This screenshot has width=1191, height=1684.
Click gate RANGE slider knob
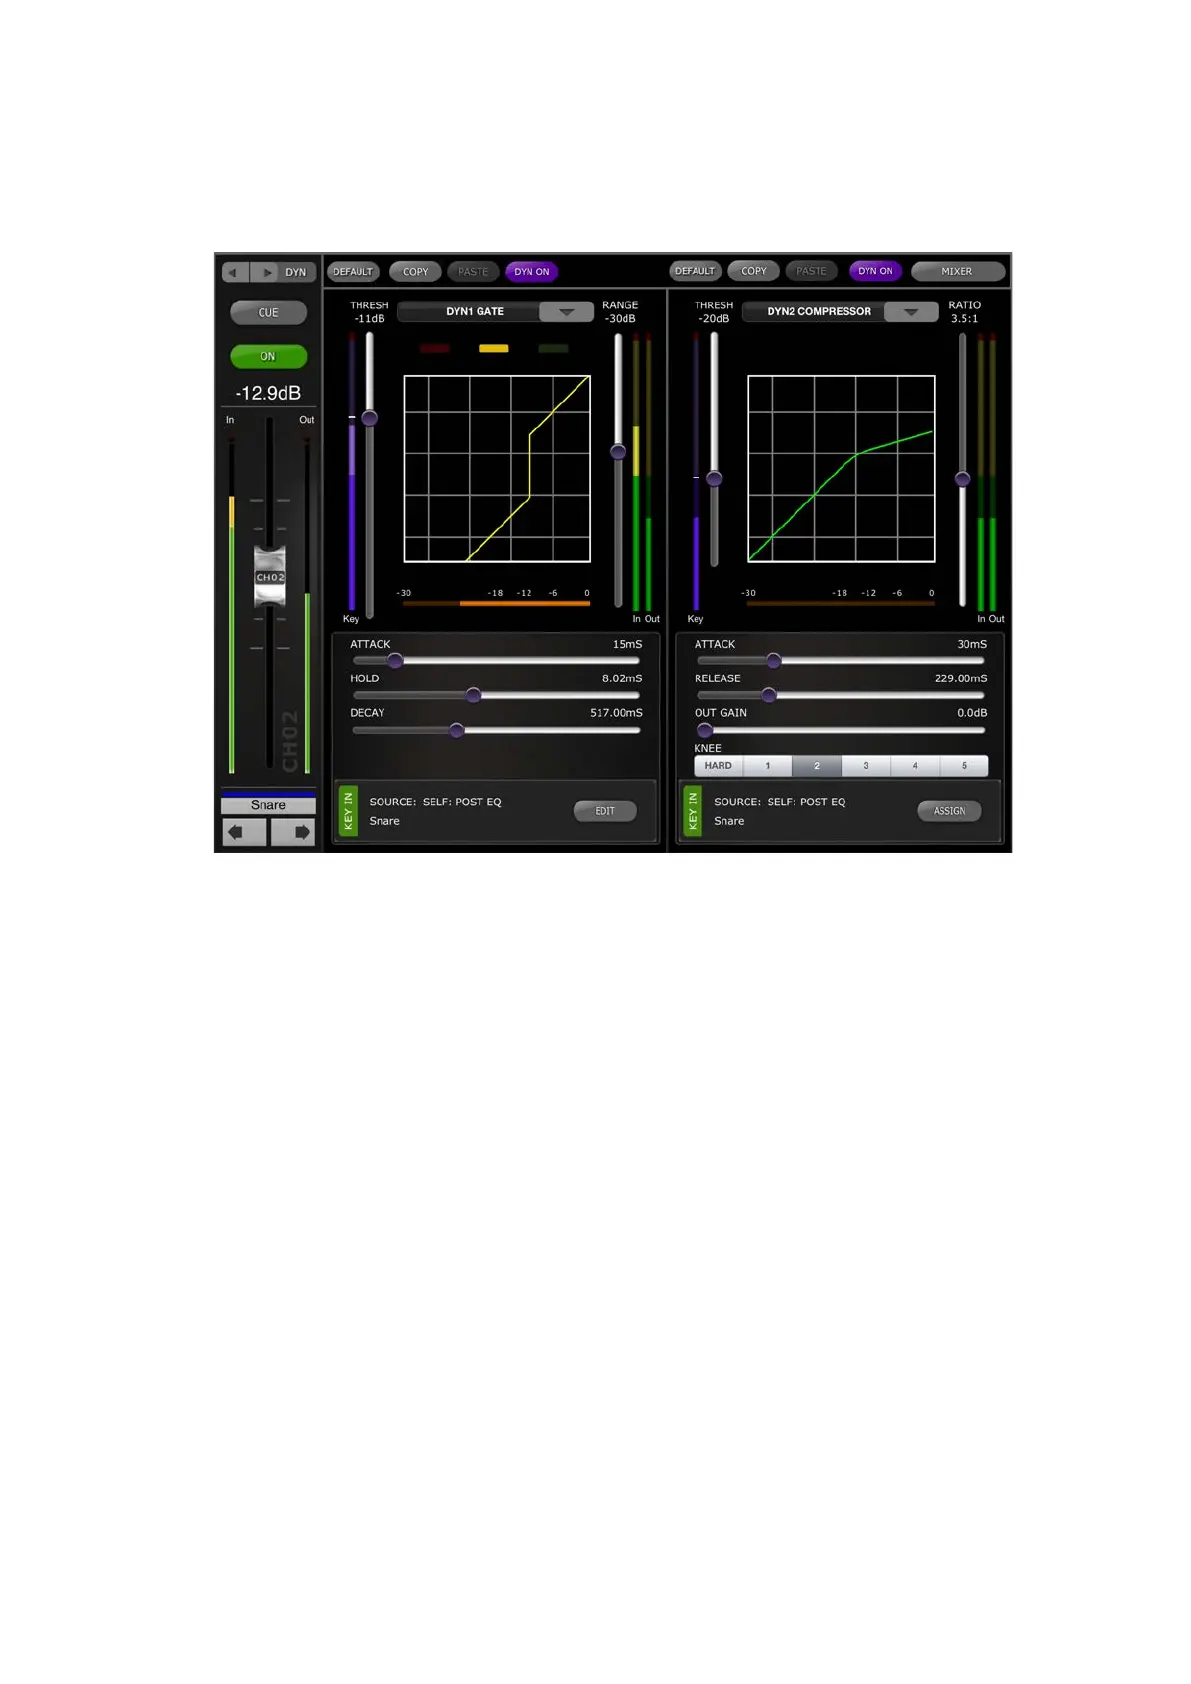click(618, 452)
